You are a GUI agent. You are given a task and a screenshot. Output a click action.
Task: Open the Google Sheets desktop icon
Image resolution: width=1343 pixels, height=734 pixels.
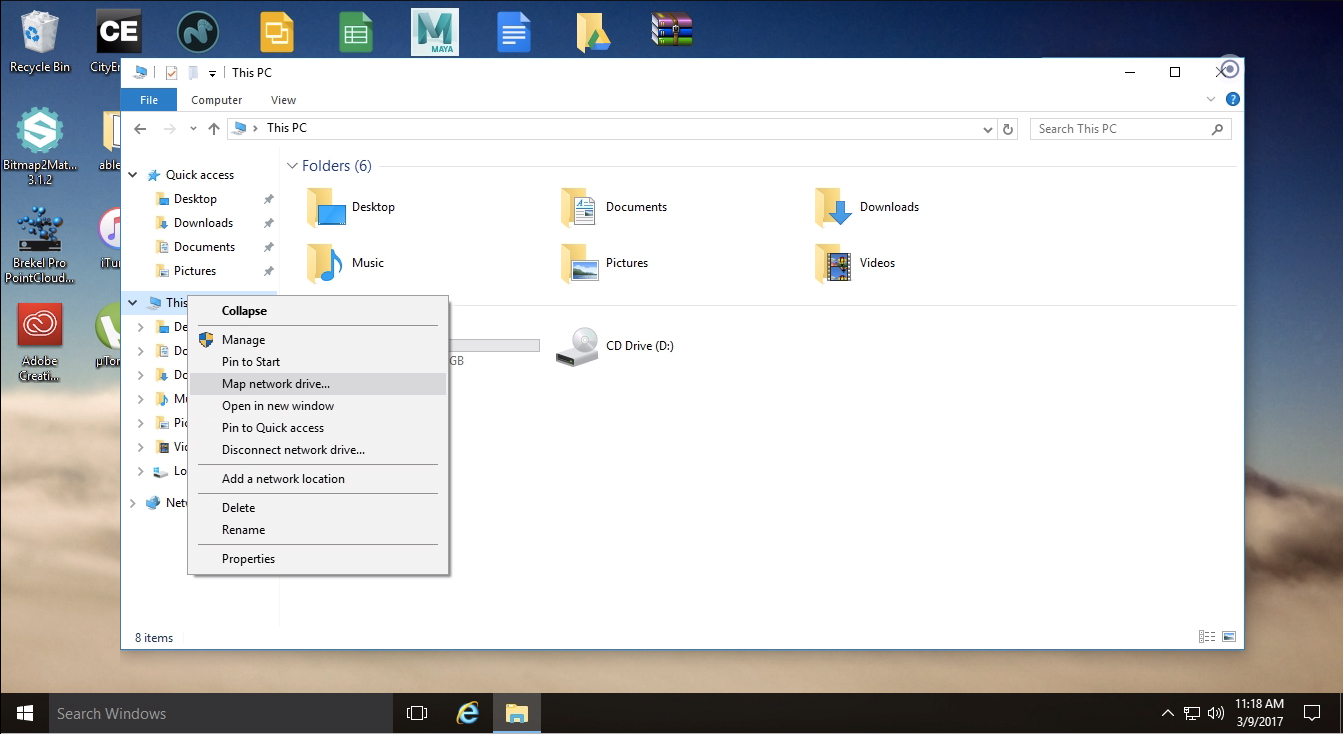[356, 33]
